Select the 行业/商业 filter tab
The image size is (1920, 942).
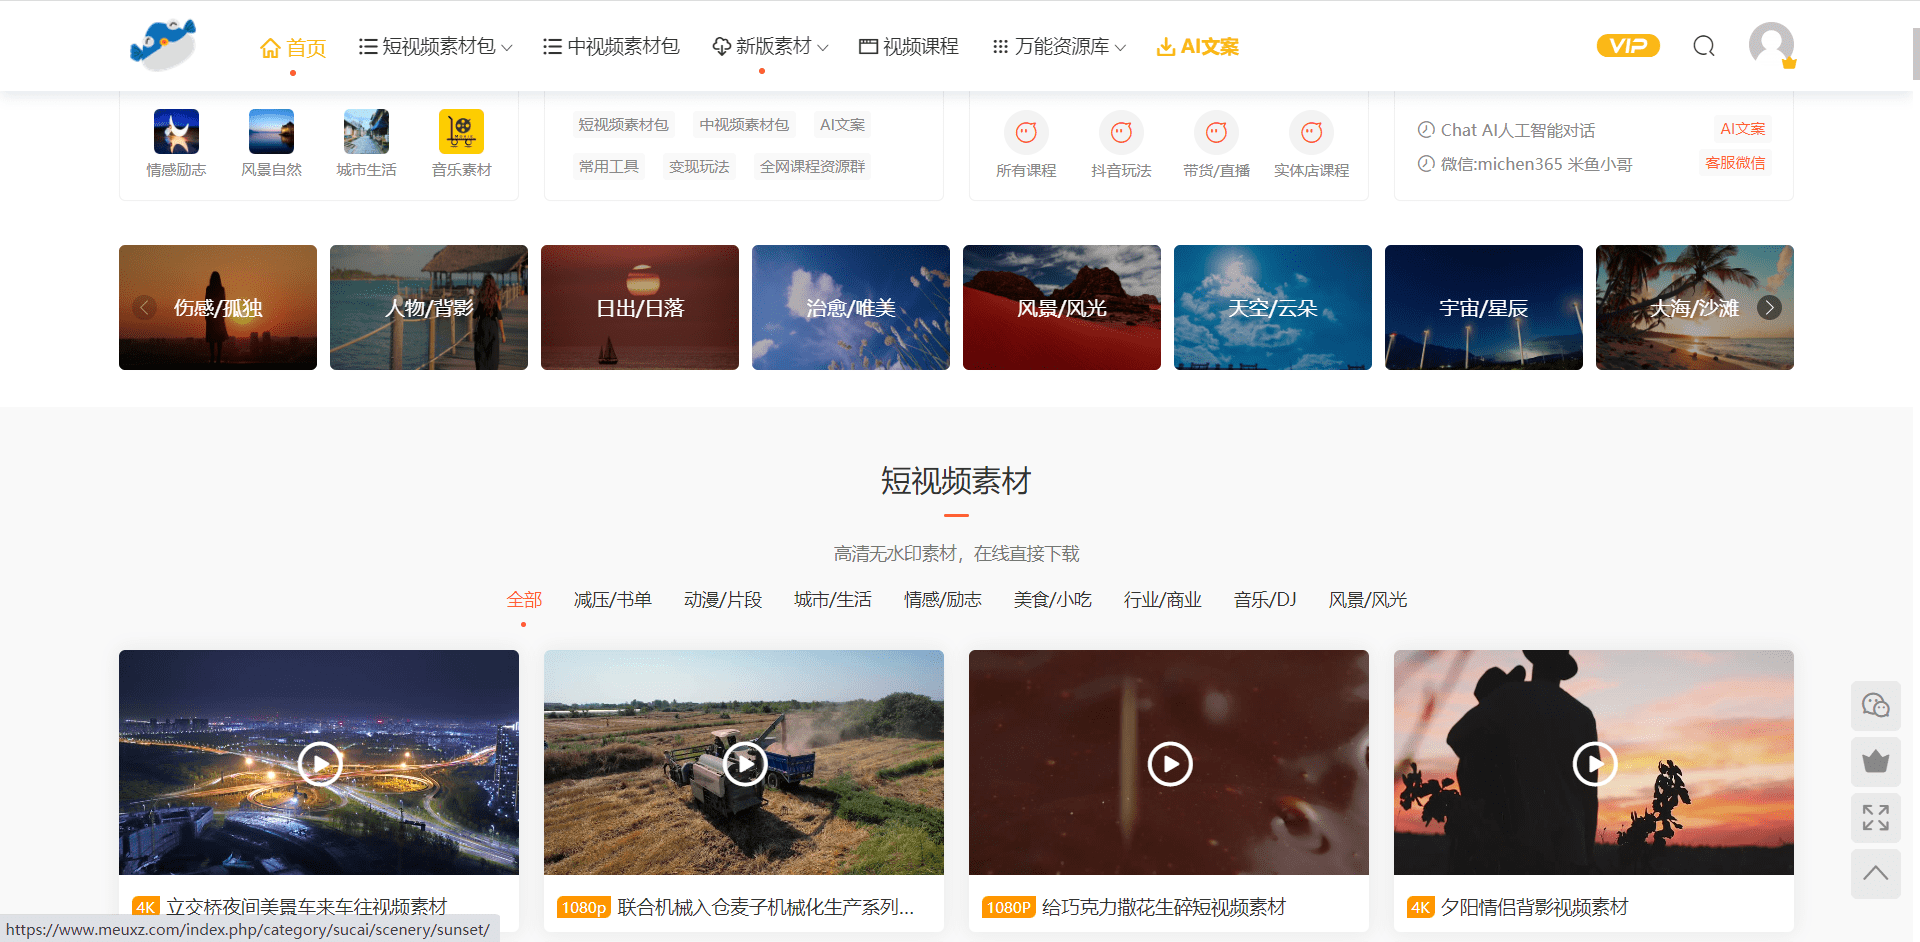[x=1163, y=600]
